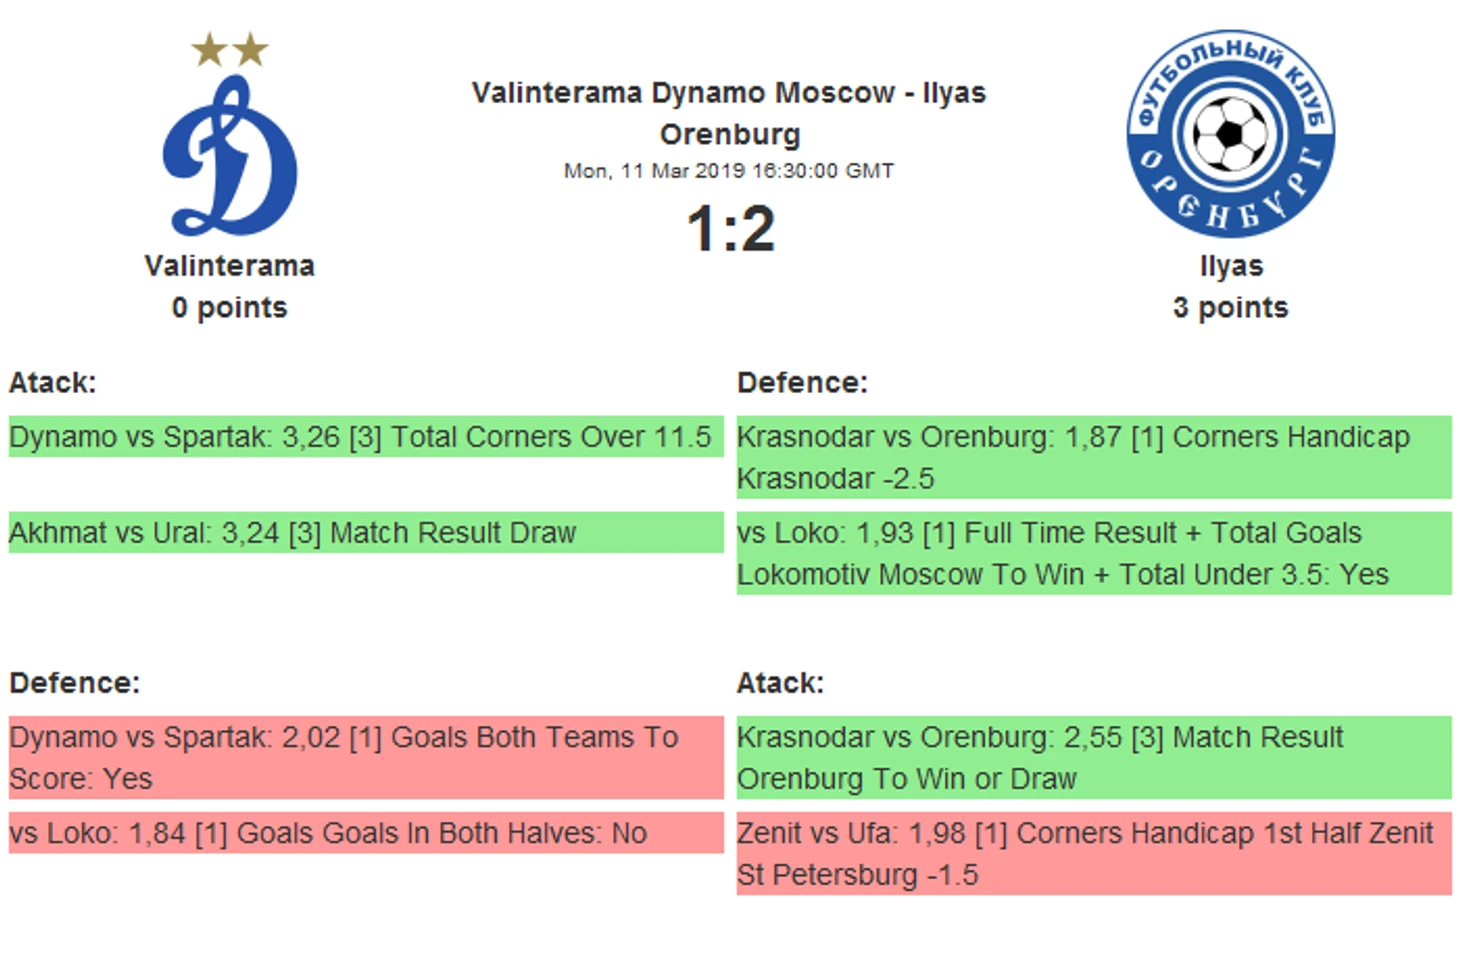Screen dimensions: 1460x959
Task: Select the Valinterama team name
Action: (229, 266)
